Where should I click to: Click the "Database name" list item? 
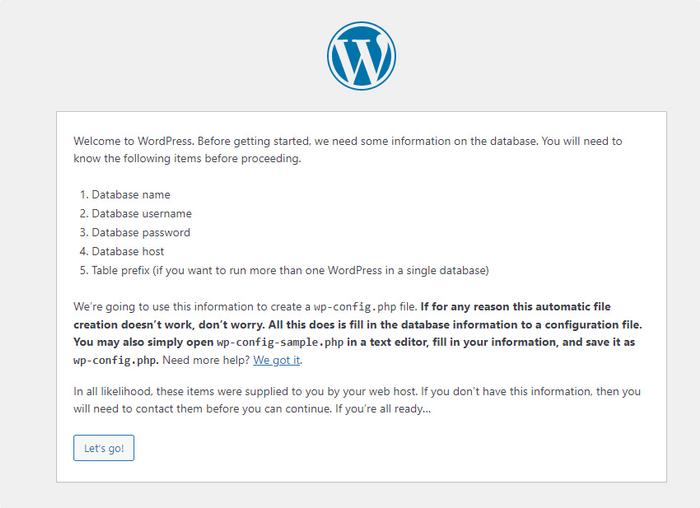(130, 195)
